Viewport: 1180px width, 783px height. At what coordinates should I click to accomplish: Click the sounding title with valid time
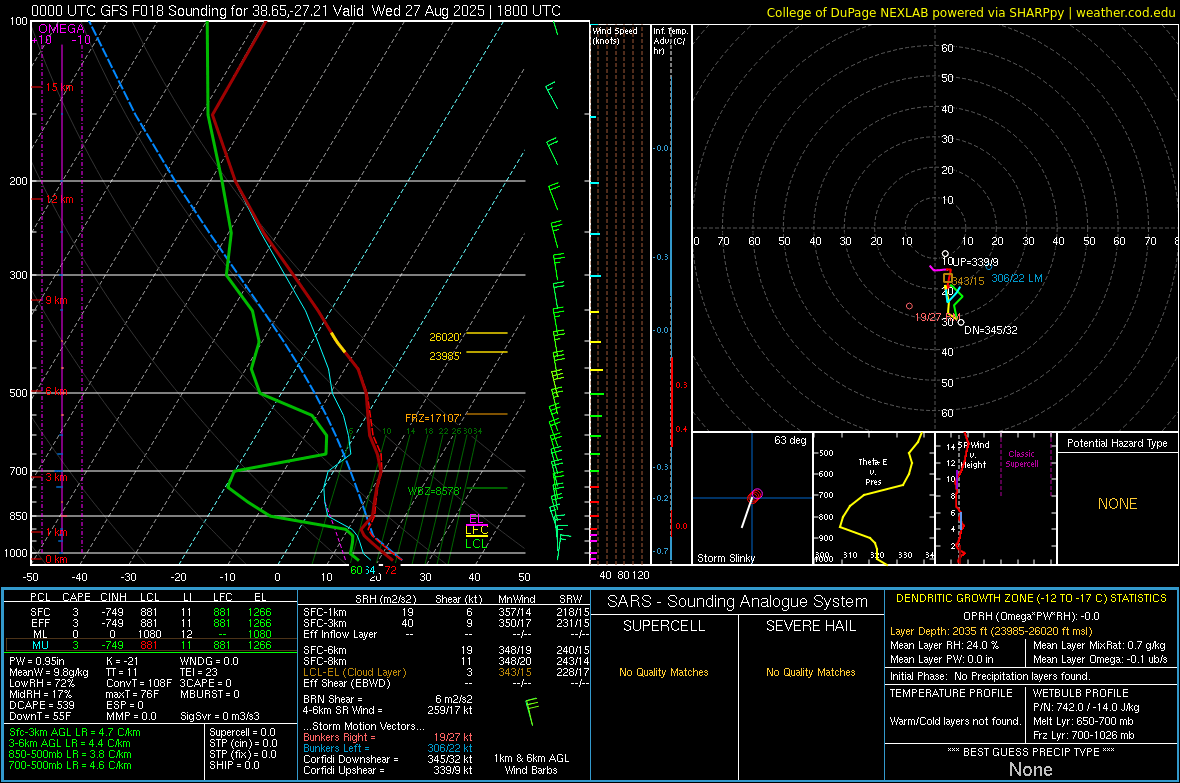pos(296,11)
